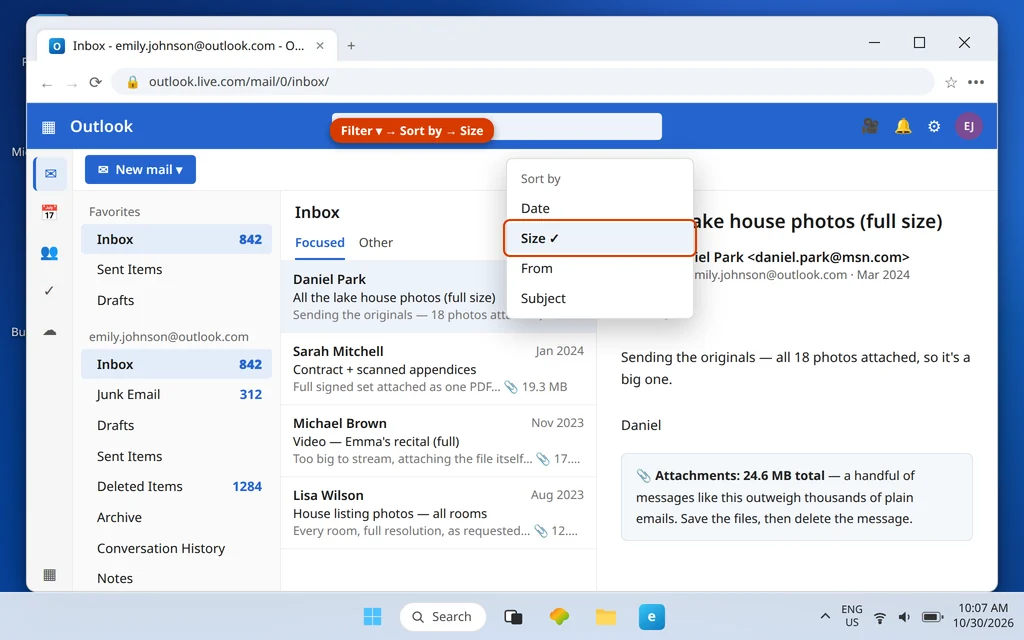Bookmark page with the star icon
The image size is (1024, 640).
[x=951, y=82]
